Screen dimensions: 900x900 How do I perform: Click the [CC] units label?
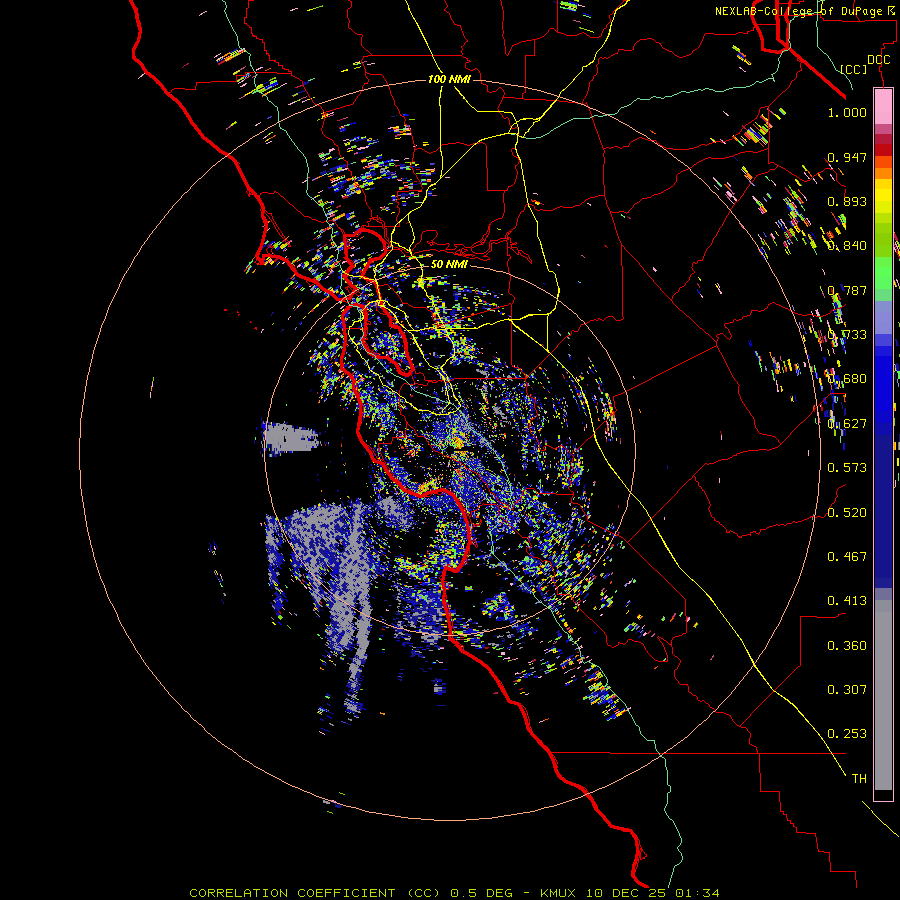pyautogui.click(x=854, y=69)
